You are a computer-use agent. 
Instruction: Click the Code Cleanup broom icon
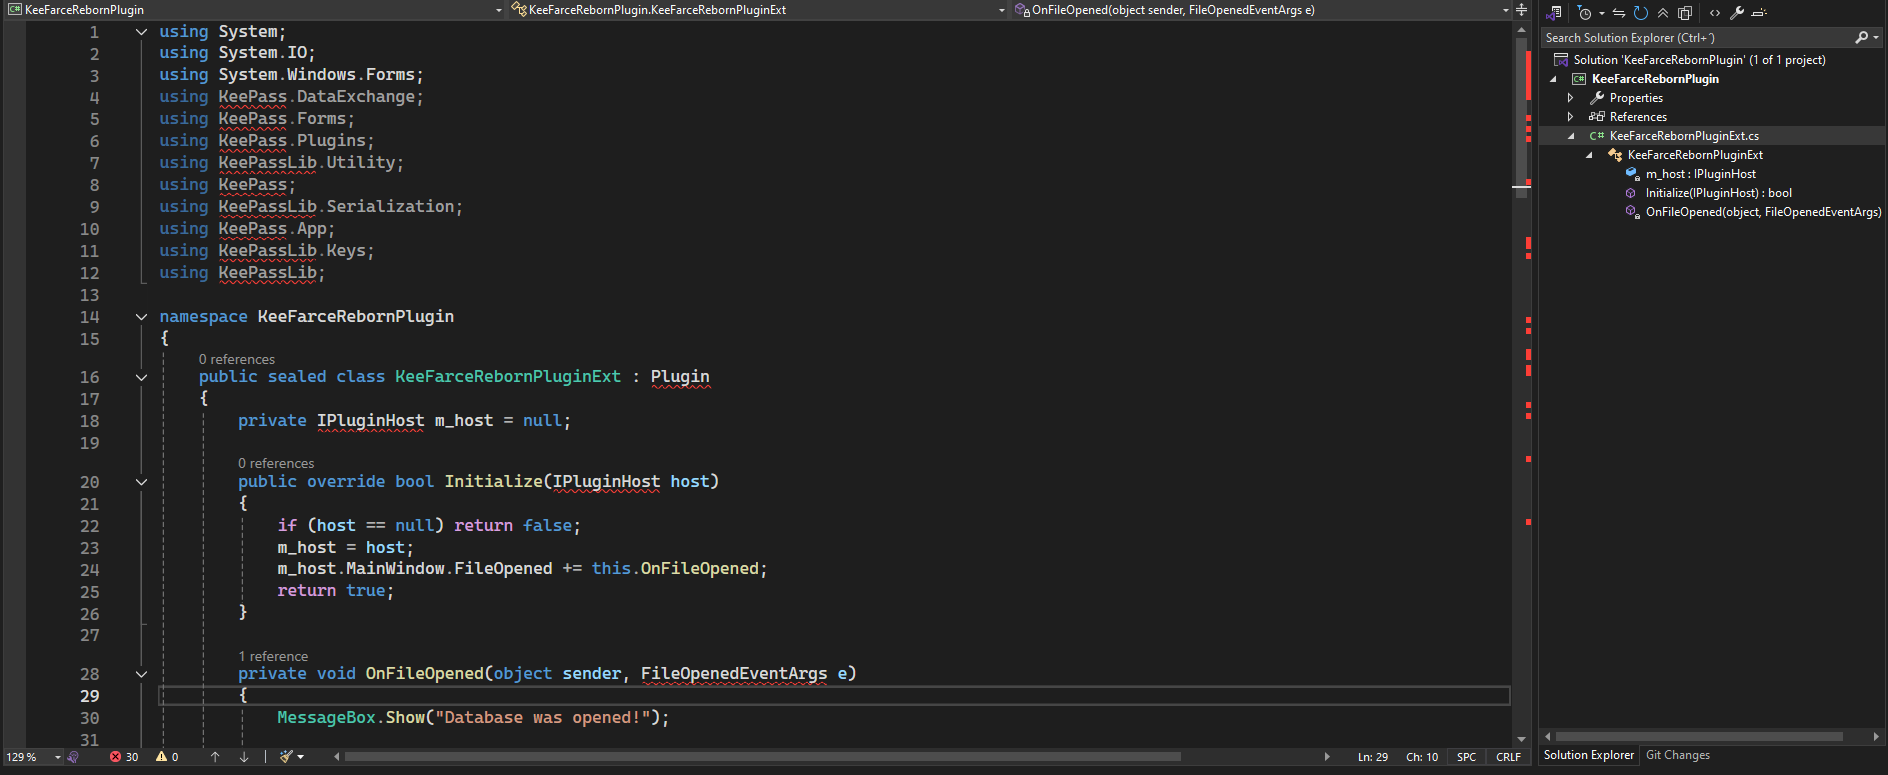(x=286, y=757)
